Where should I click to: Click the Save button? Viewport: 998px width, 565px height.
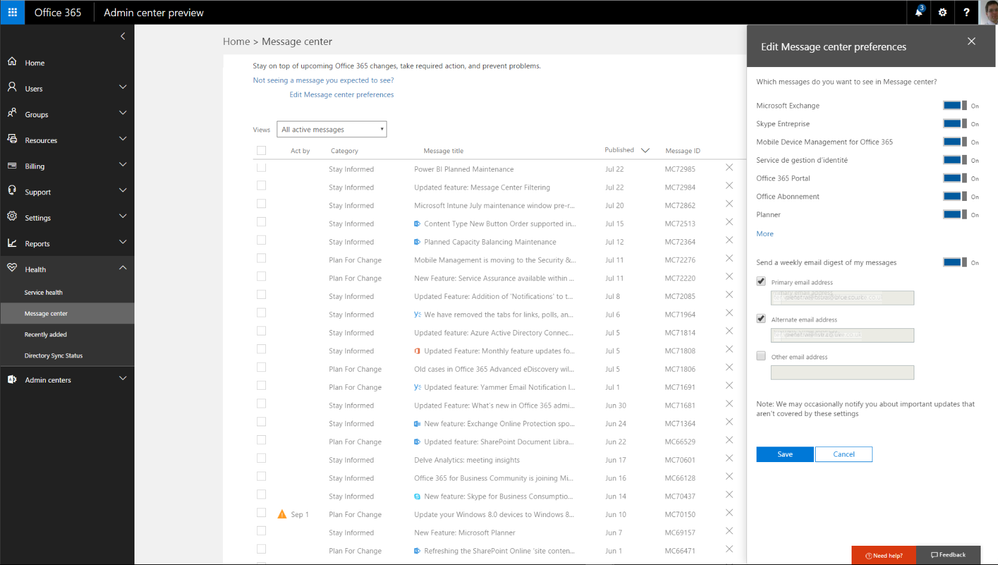[785, 454]
